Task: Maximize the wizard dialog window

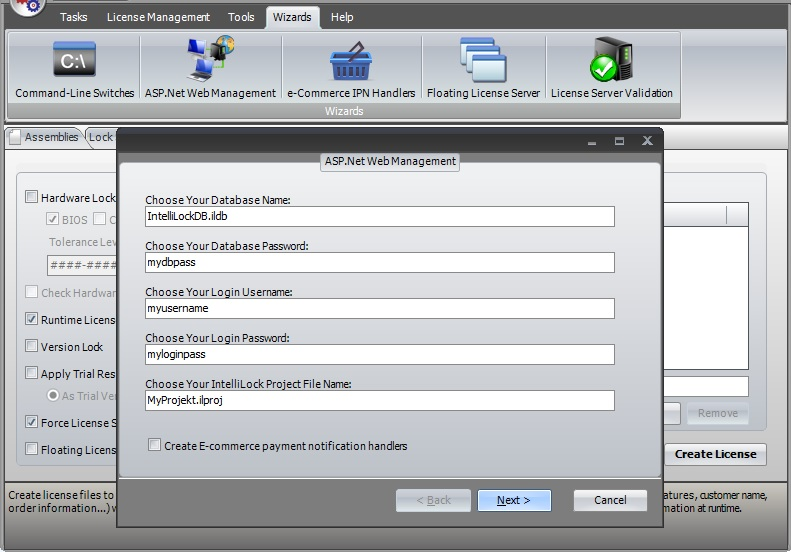Action: tap(619, 141)
